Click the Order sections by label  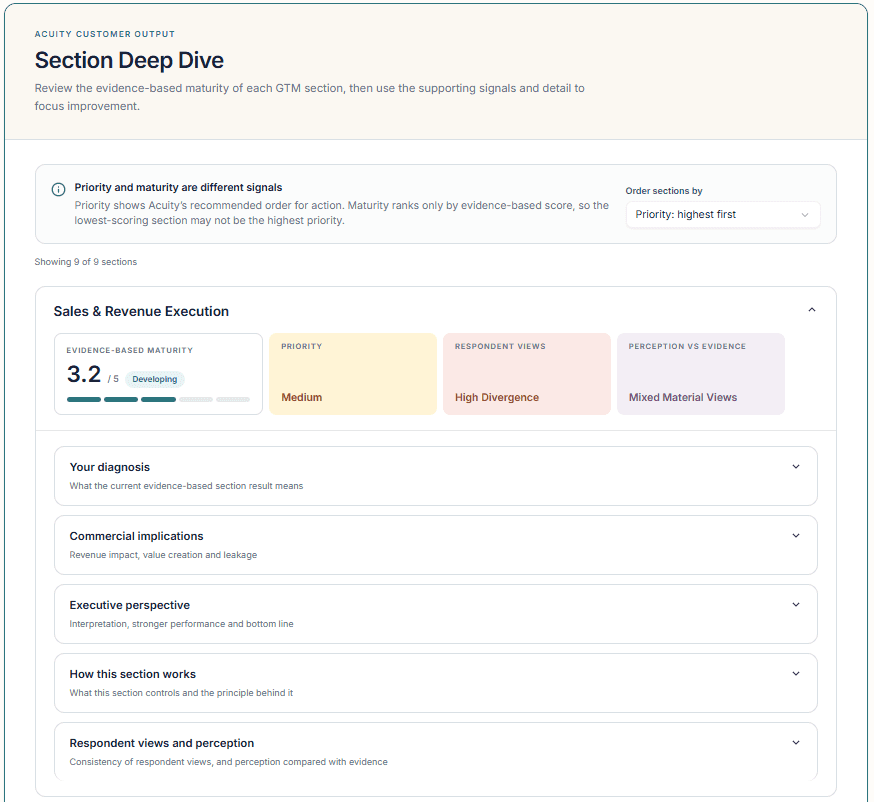[x=663, y=191]
